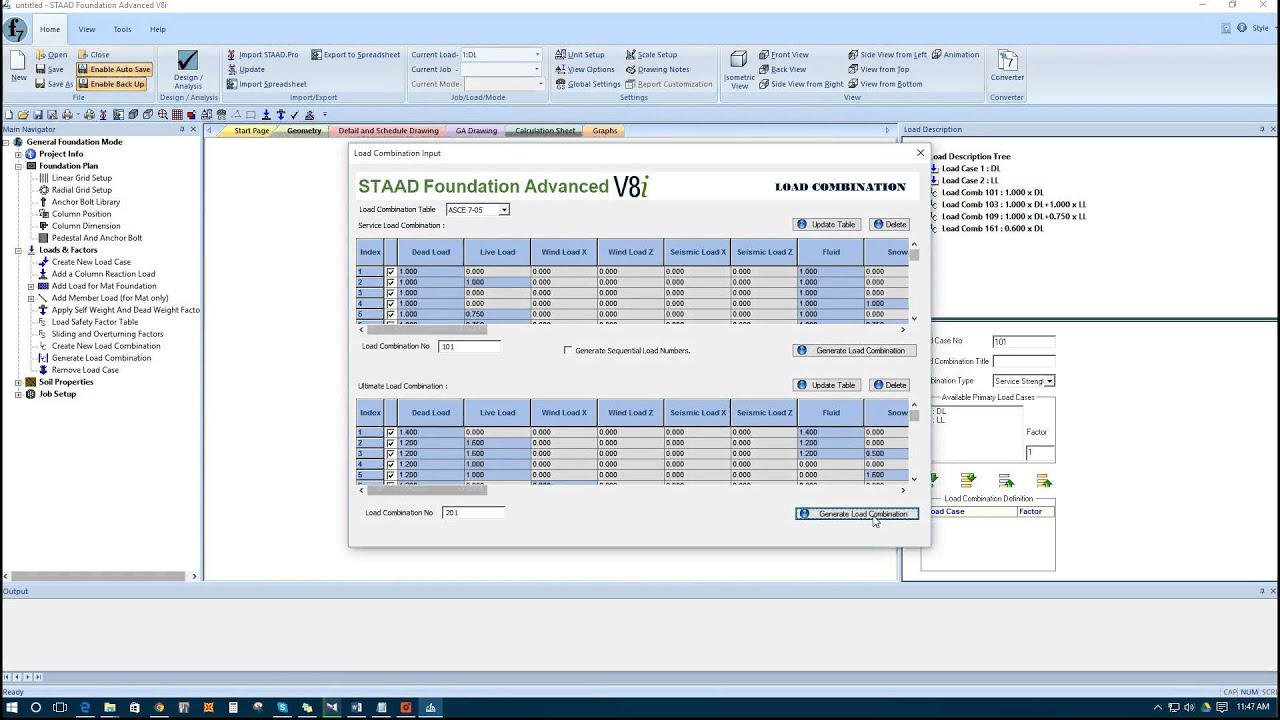This screenshot has width=1280, height=720.
Task: Check Generate Sequential Load Numbers
Action: 568,350
